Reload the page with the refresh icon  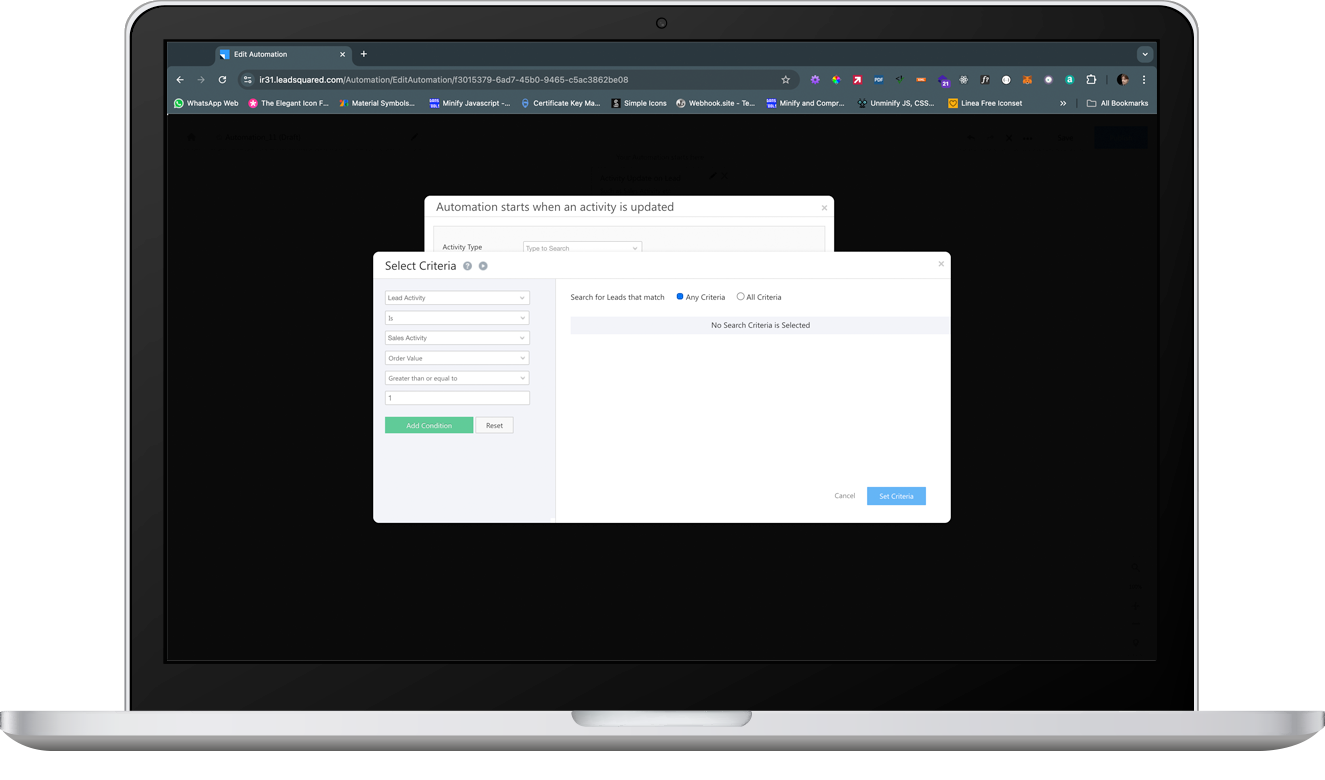[x=222, y=79]
